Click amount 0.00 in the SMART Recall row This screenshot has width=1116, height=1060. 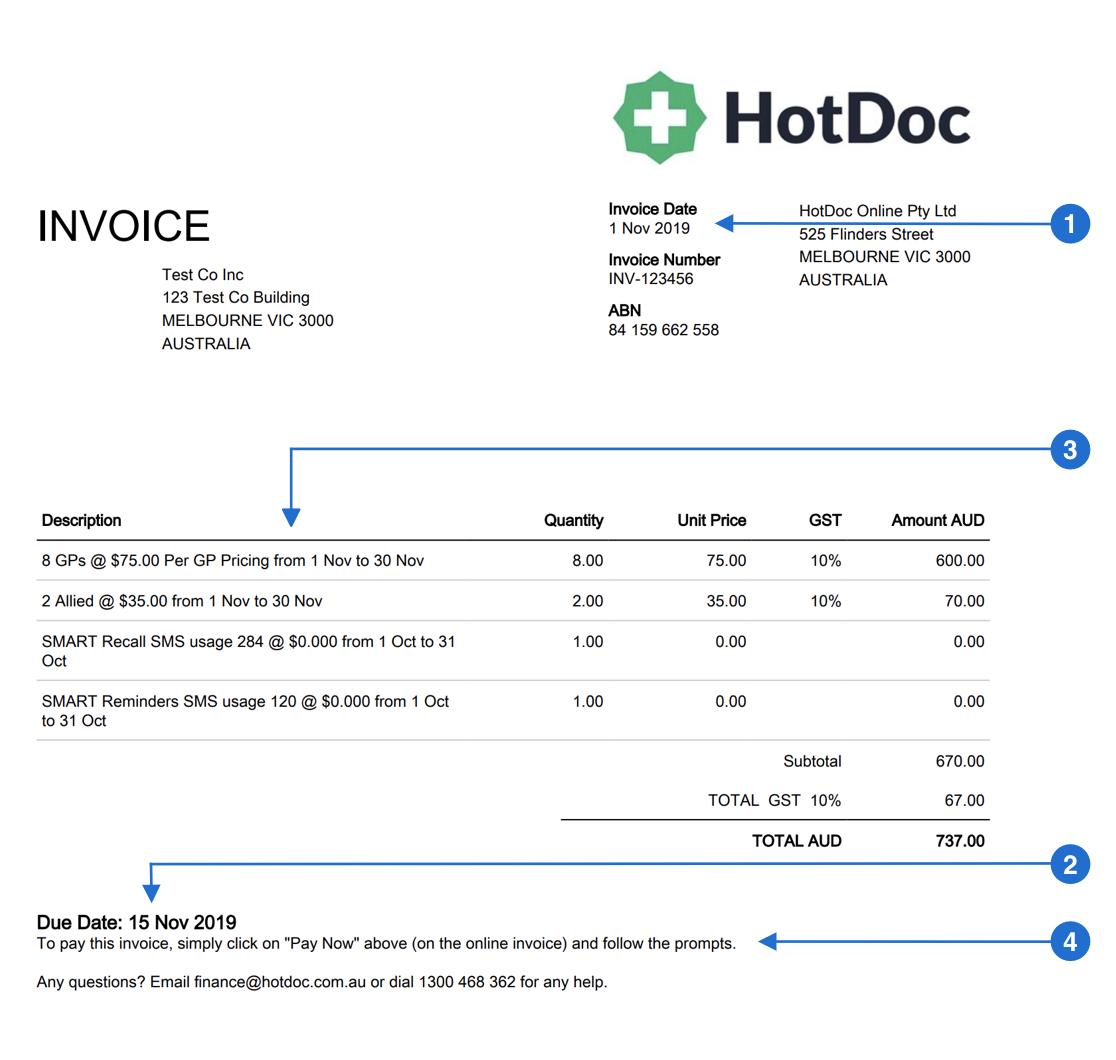tap(969, 642)
